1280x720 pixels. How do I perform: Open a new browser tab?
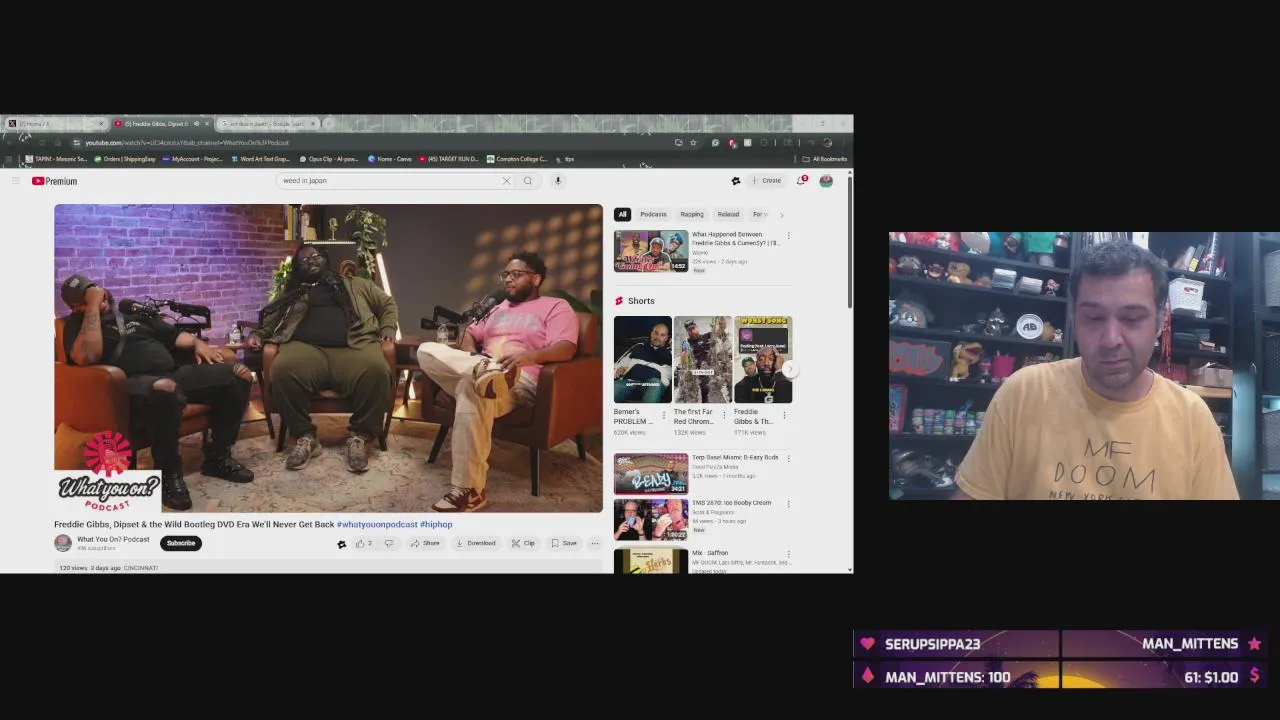tap(329, 124)
